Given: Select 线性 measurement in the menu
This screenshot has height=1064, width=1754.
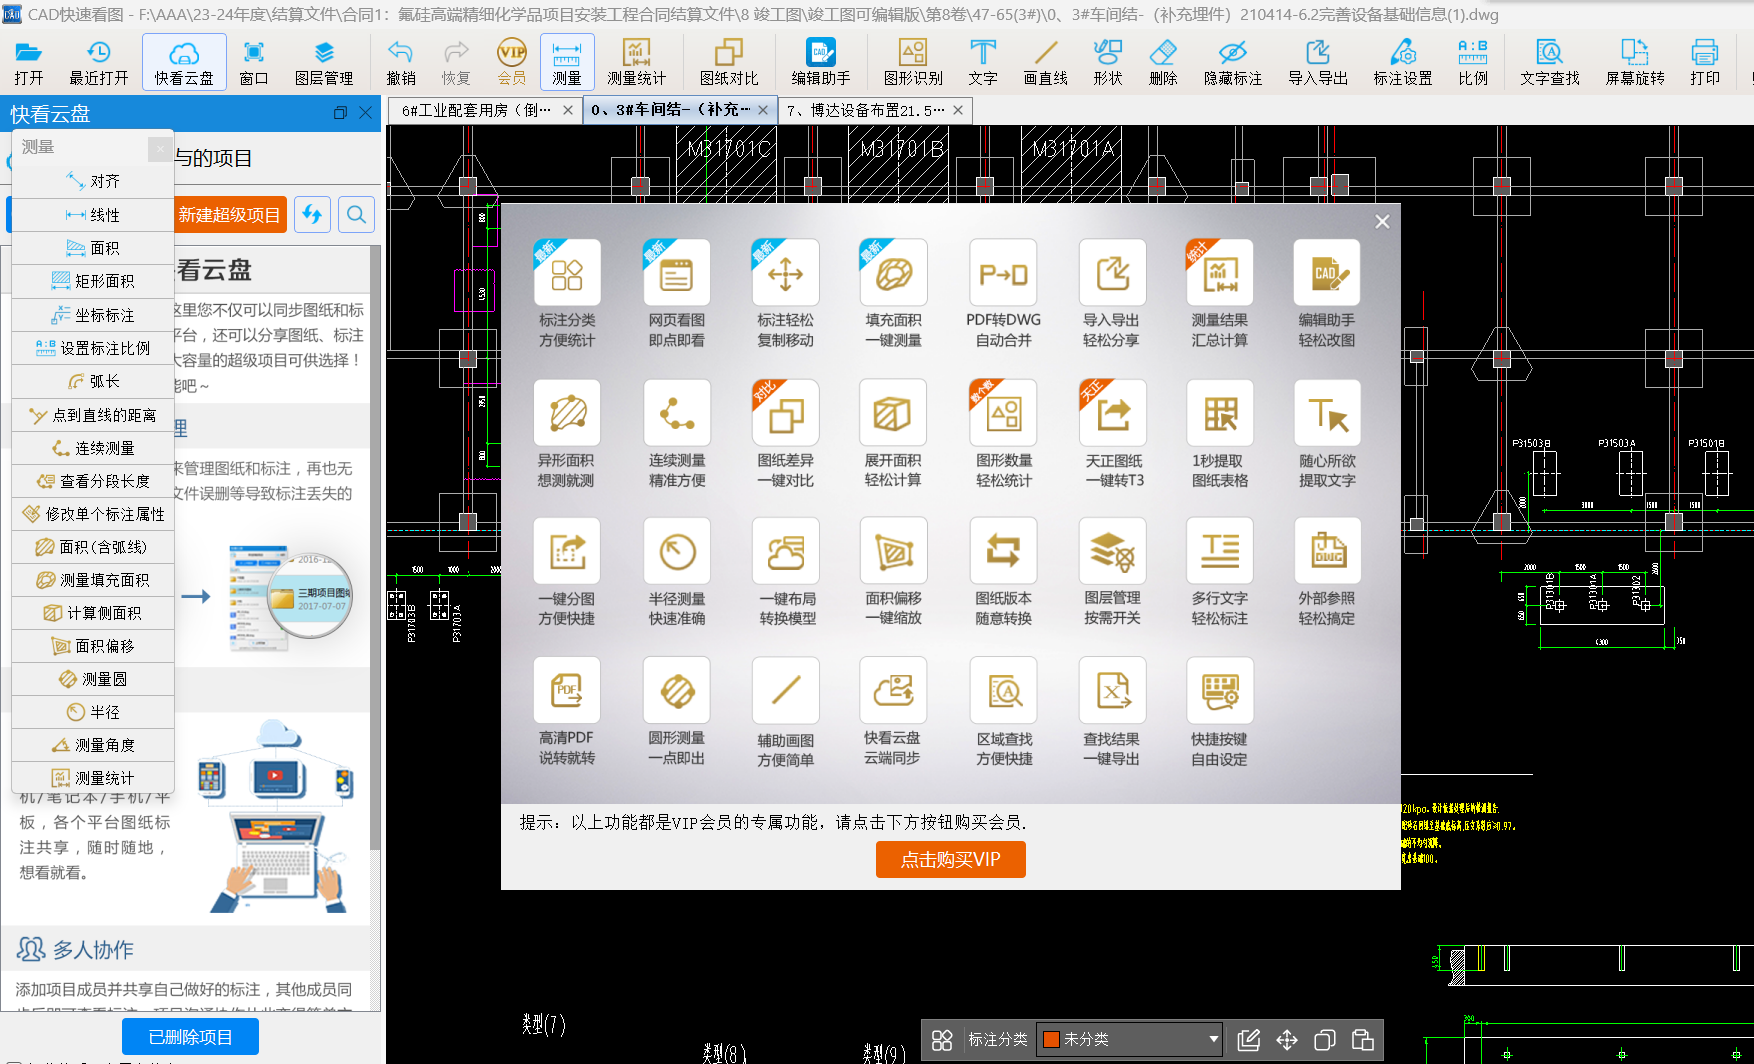Looking at the screenshot, I should [x=93, y=215].
